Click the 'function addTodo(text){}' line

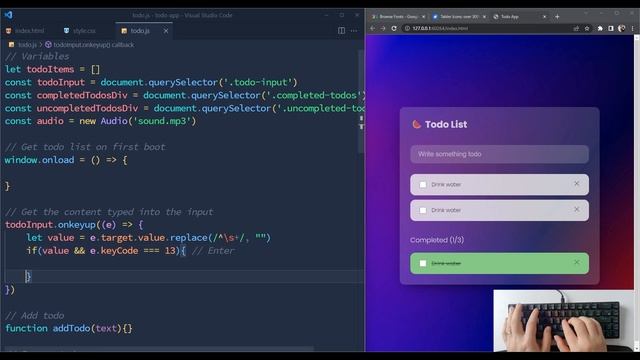[x=69, y=328]
